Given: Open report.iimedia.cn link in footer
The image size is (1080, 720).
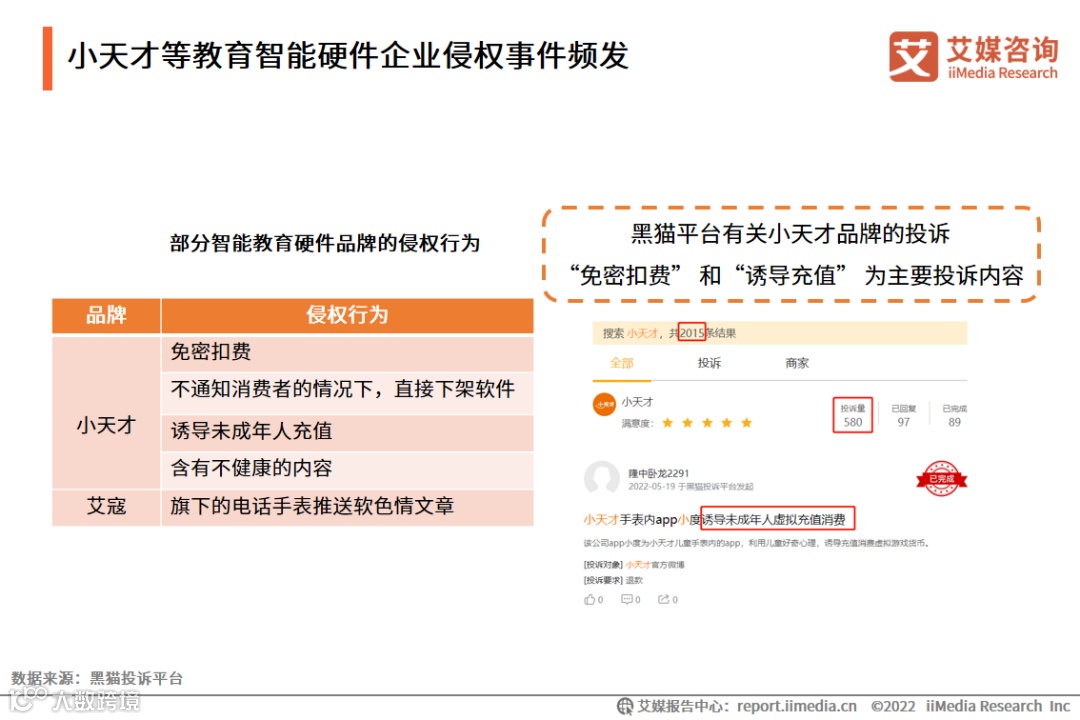Looking at the screenshot, I should [796, 706].
